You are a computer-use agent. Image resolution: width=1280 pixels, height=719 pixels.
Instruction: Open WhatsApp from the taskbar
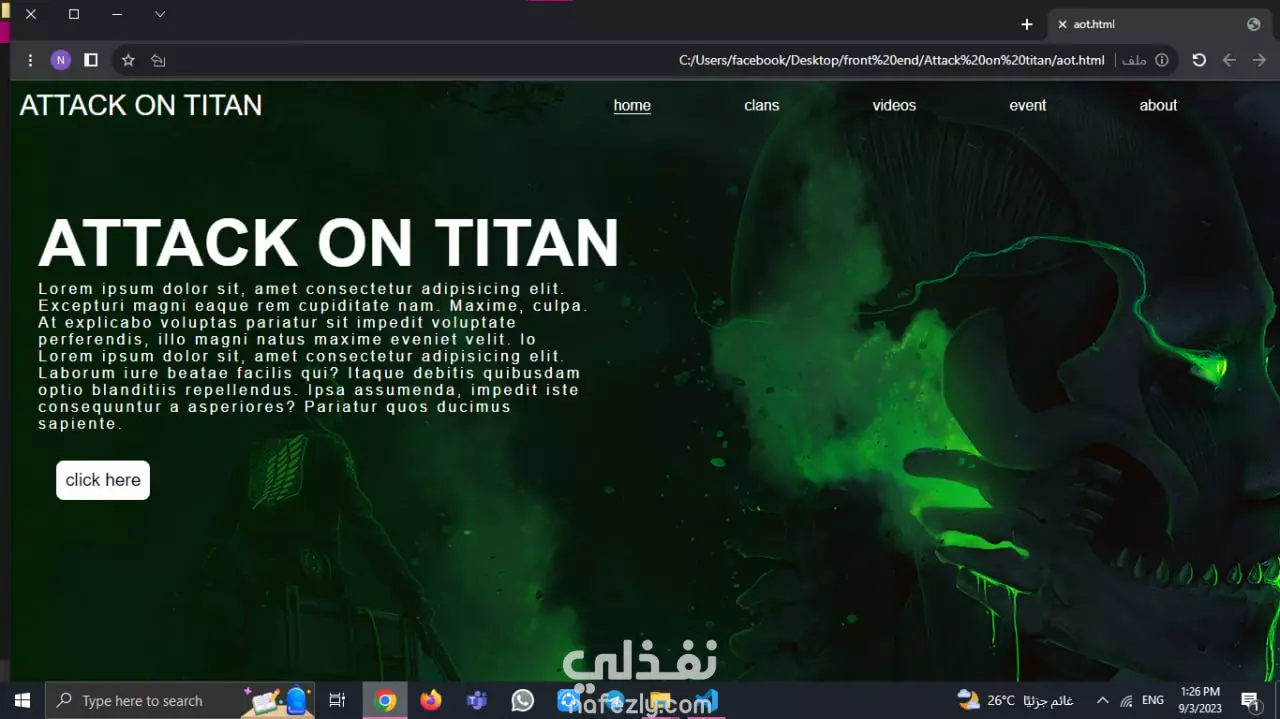click(522, 700)
